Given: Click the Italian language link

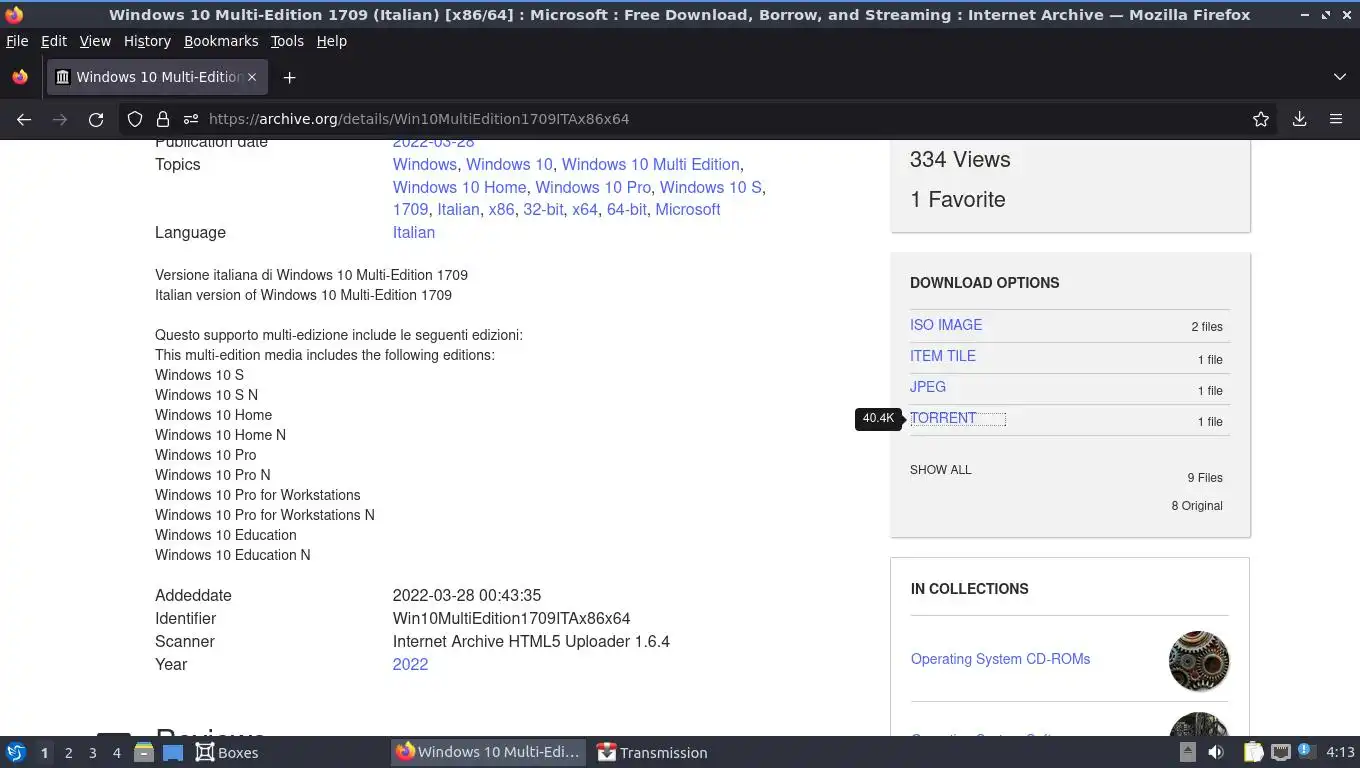Looking at the screenshot, I should [414, 233].
